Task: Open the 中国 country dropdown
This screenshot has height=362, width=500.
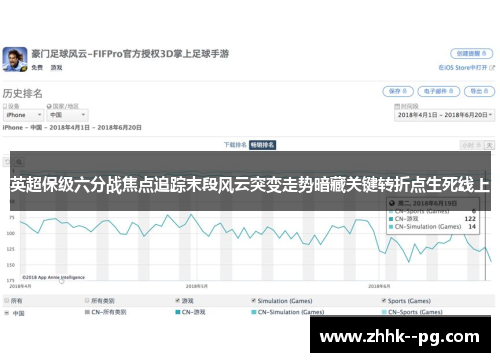Action: (x=67, y=115)
